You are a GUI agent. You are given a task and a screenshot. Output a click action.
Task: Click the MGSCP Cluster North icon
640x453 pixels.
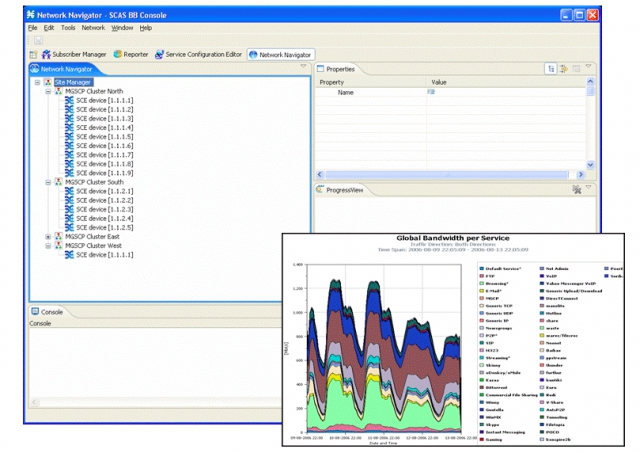click(59, 91)
